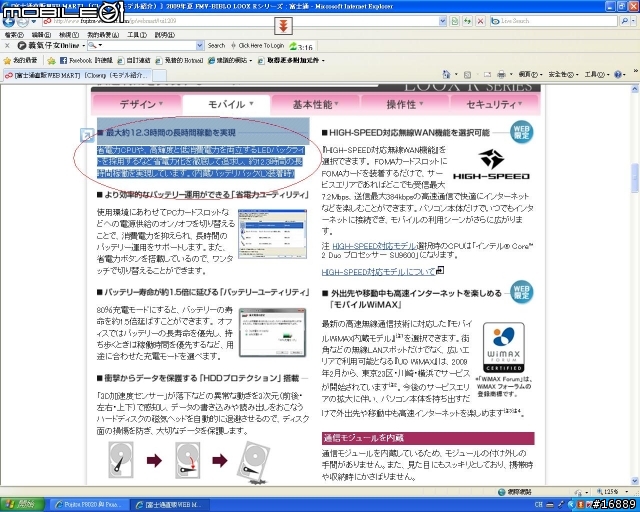640x512 pixels.
Task: Click the バッテリーユーティリティ dialog thumbnail
Action: [x=272, y=332]
